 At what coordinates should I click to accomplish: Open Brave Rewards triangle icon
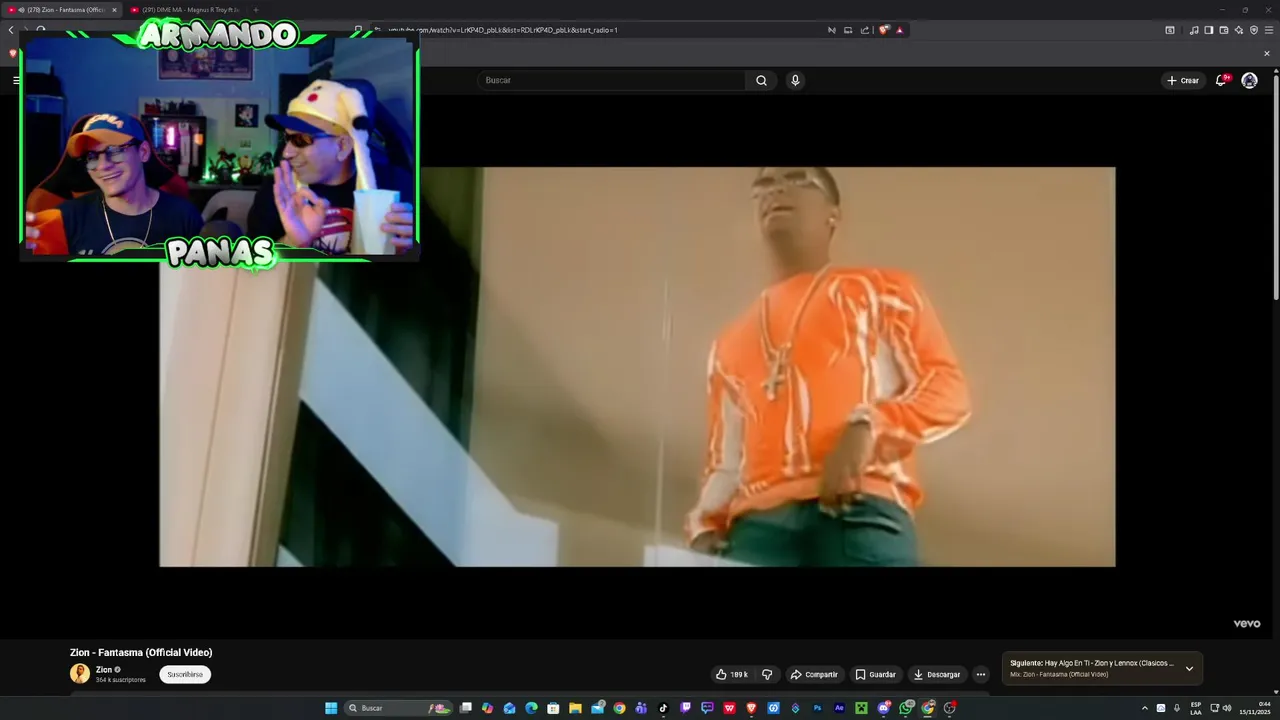[899, 30]
